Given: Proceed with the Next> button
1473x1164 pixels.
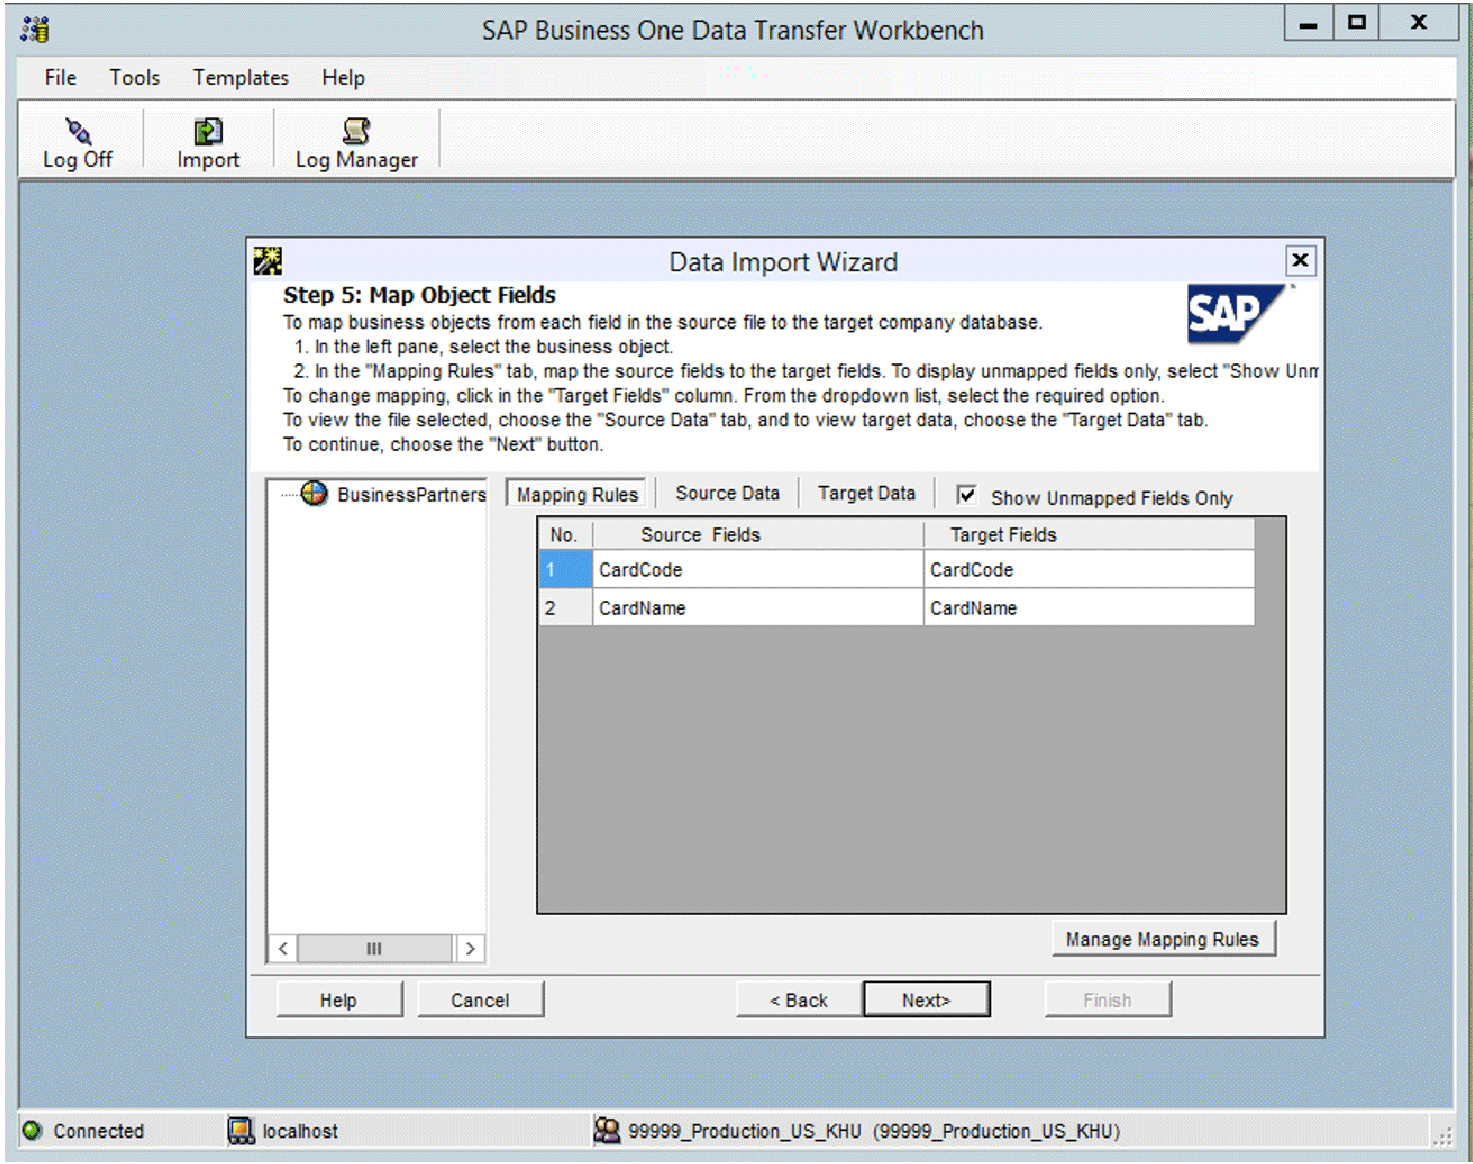Looking at the screenshot, I should (926, 1000).
